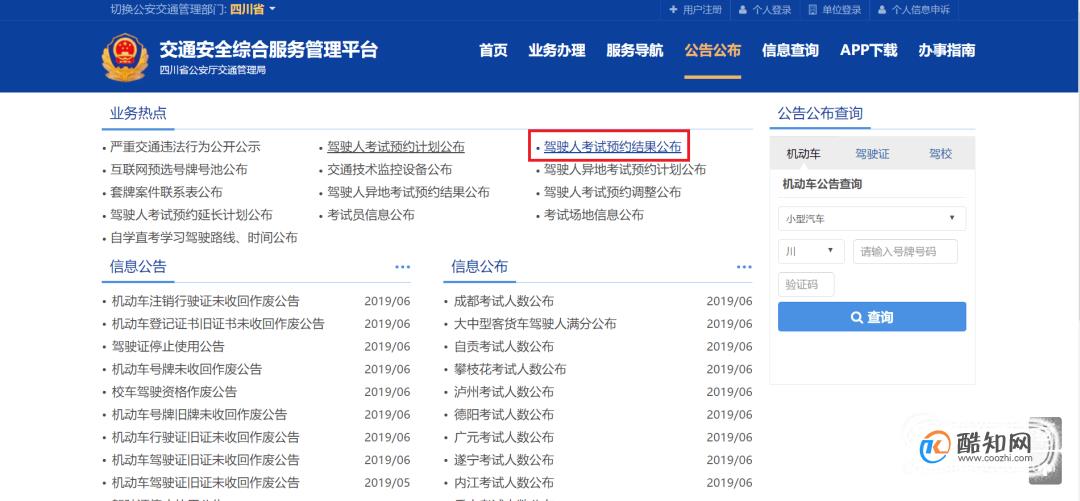Open the 用户注册 link with plus icon
The height and width of the screenshot is (501, 1080).
695,10
